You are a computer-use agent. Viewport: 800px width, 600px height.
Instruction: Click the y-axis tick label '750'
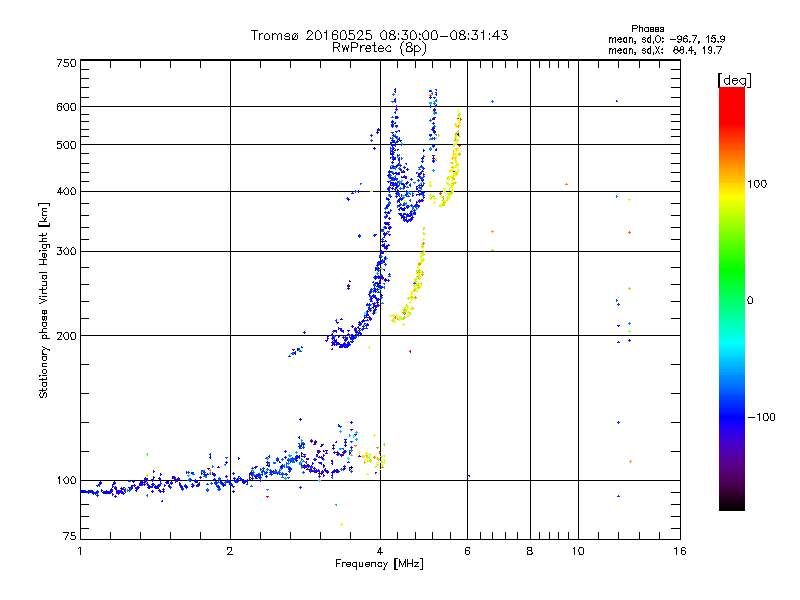point(66,63)
